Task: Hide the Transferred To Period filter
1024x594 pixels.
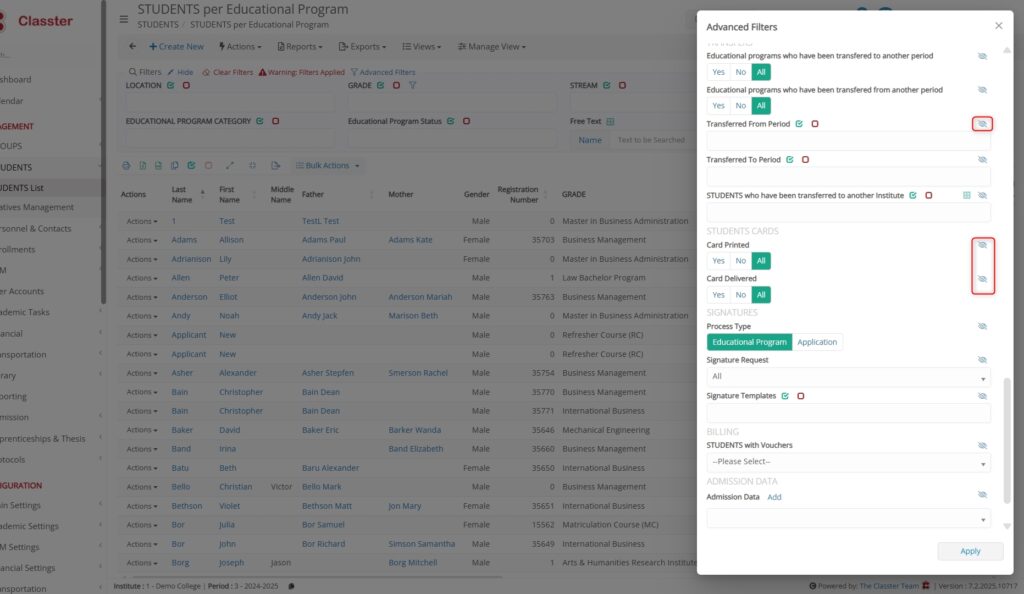Action: tap(982, 160)
